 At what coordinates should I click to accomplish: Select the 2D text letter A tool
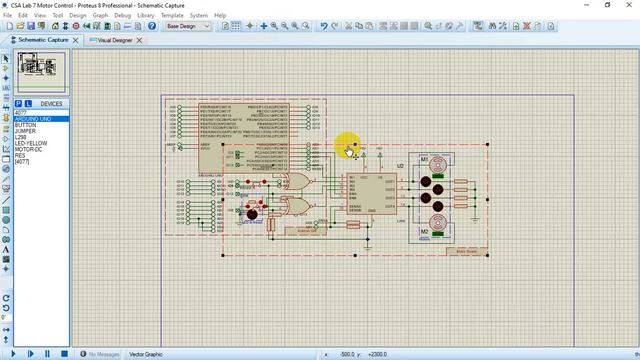tap(6, 250)
